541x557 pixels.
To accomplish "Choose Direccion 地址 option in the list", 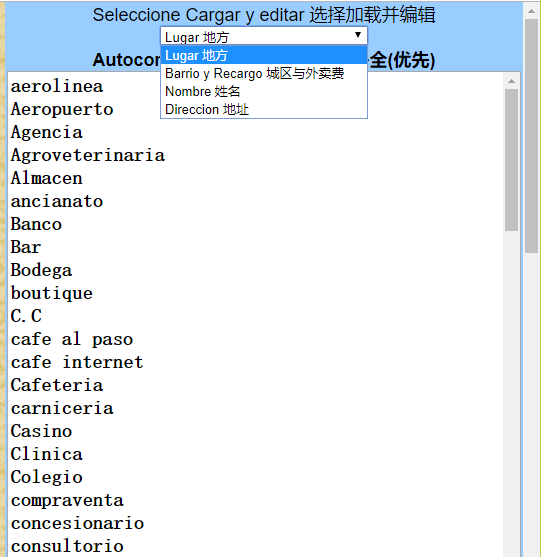I will coord(264,109).
